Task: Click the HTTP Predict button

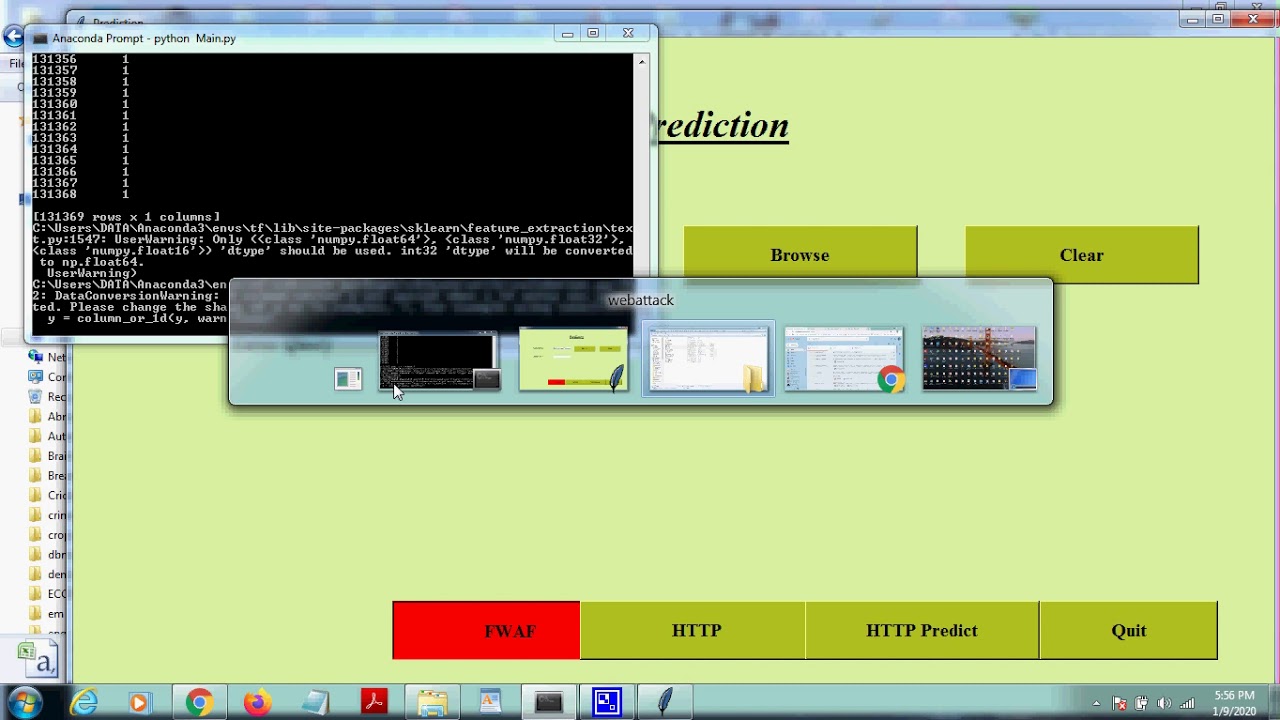Action: pos(922,630)
